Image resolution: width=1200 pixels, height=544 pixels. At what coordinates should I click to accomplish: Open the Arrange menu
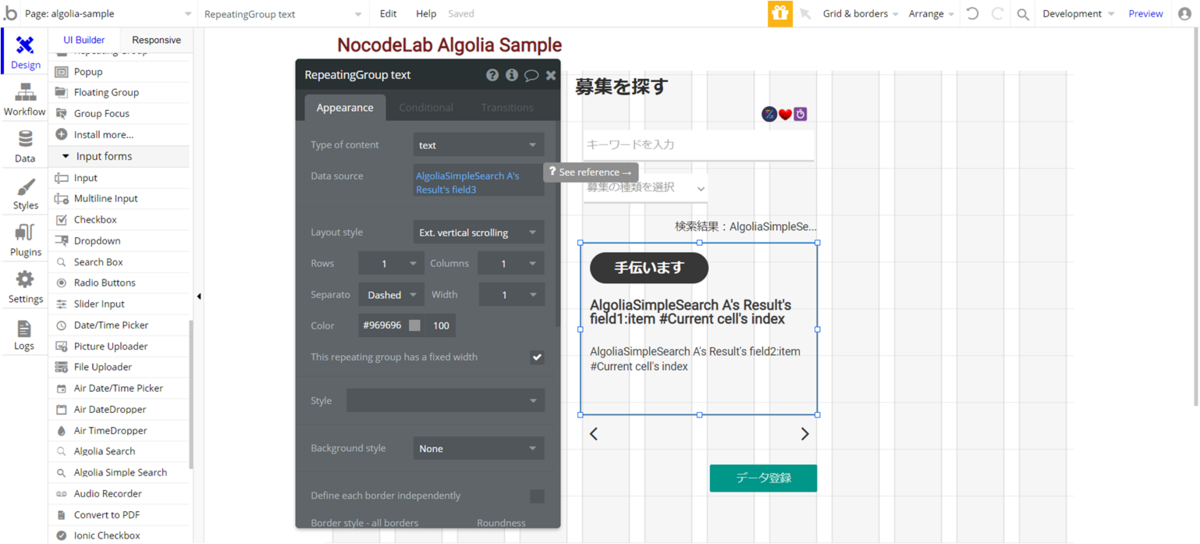[931, 14]
